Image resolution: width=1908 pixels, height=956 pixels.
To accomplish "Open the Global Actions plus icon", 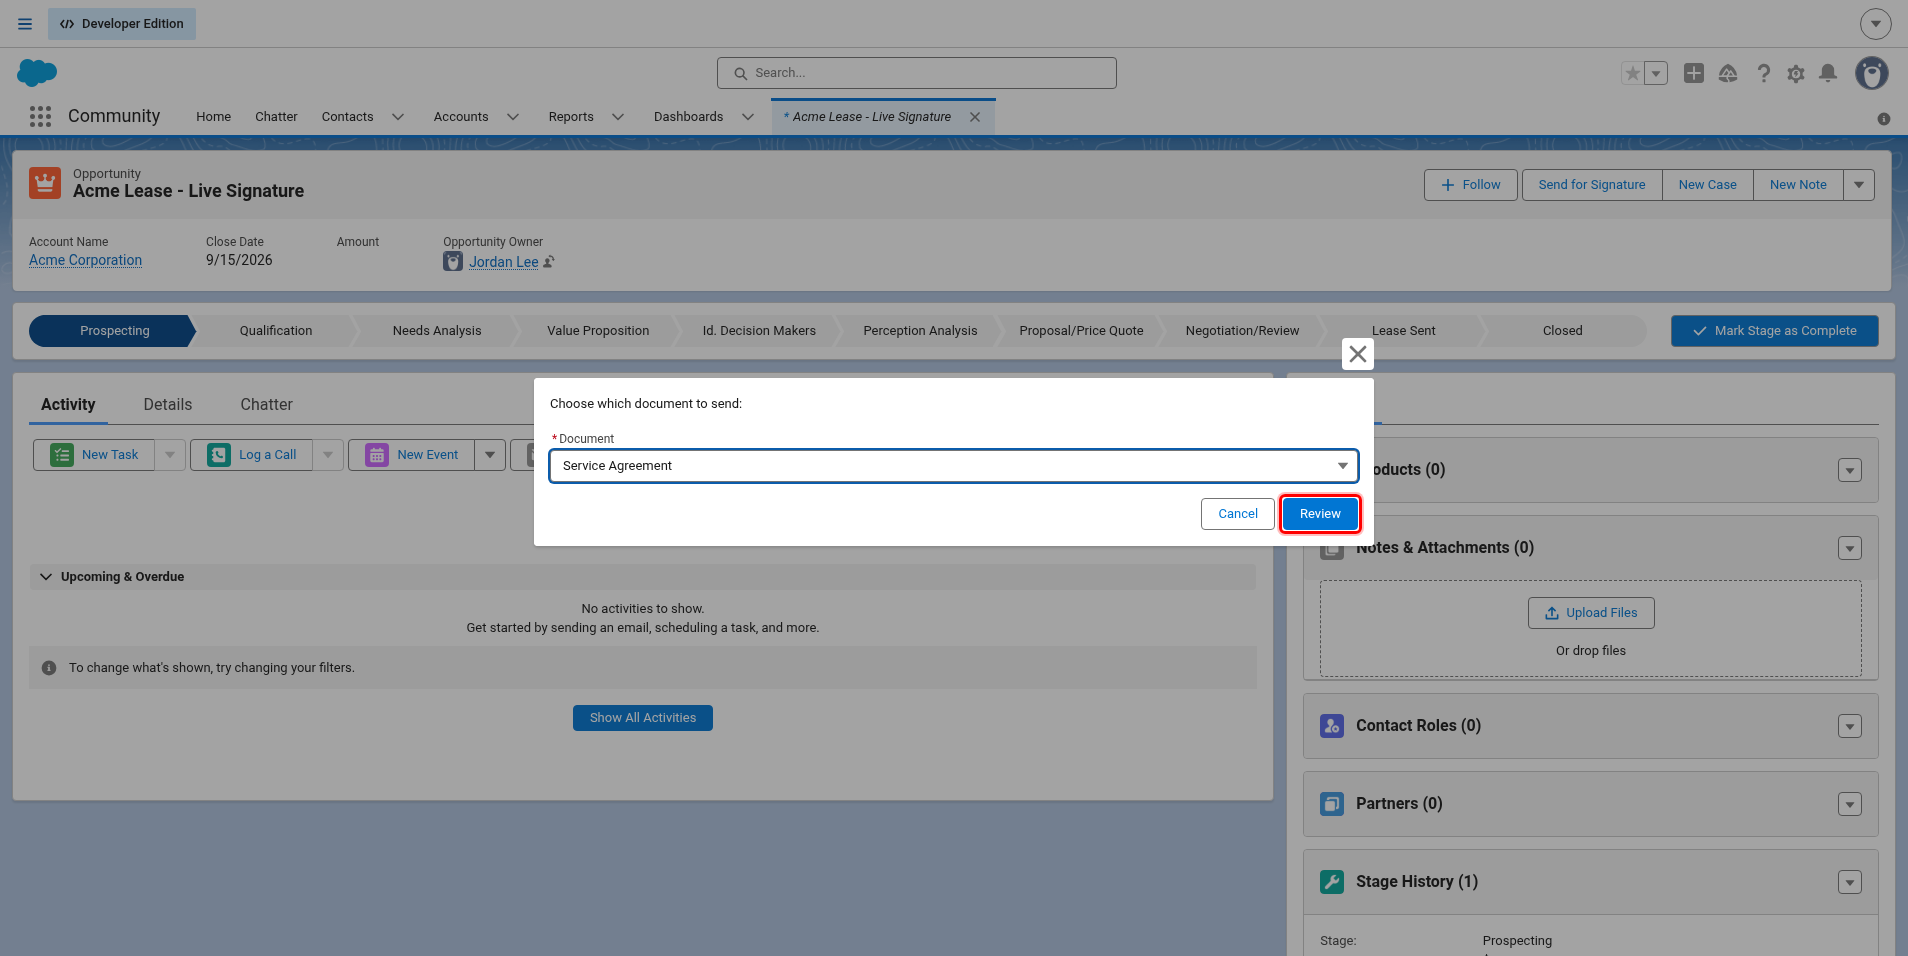I will (x=1694, y=73).
